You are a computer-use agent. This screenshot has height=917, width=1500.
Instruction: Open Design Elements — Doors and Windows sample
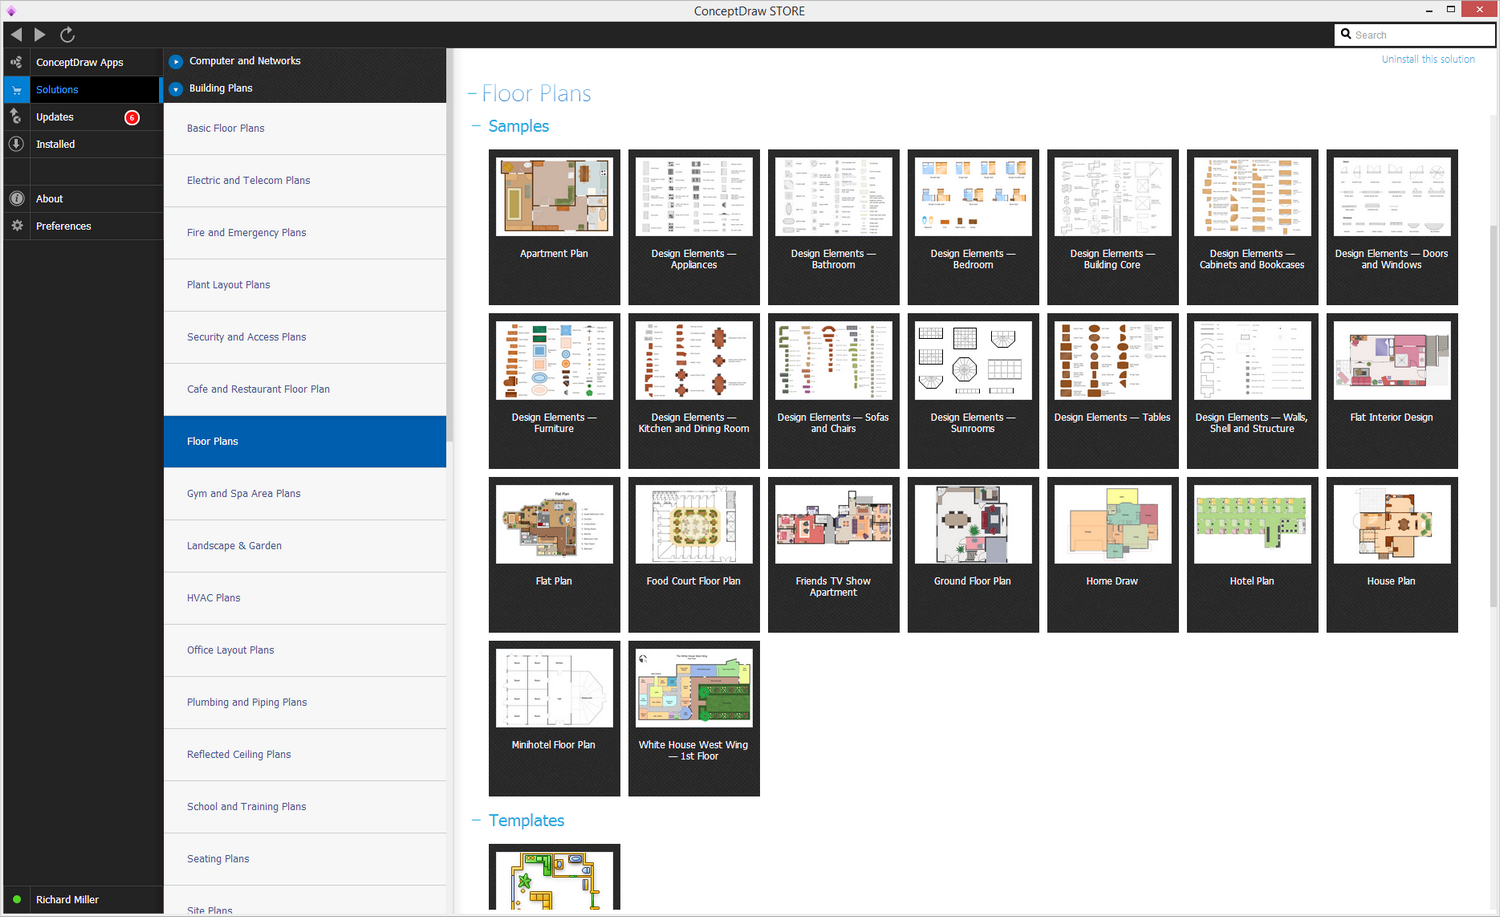tap(1392, 227)
